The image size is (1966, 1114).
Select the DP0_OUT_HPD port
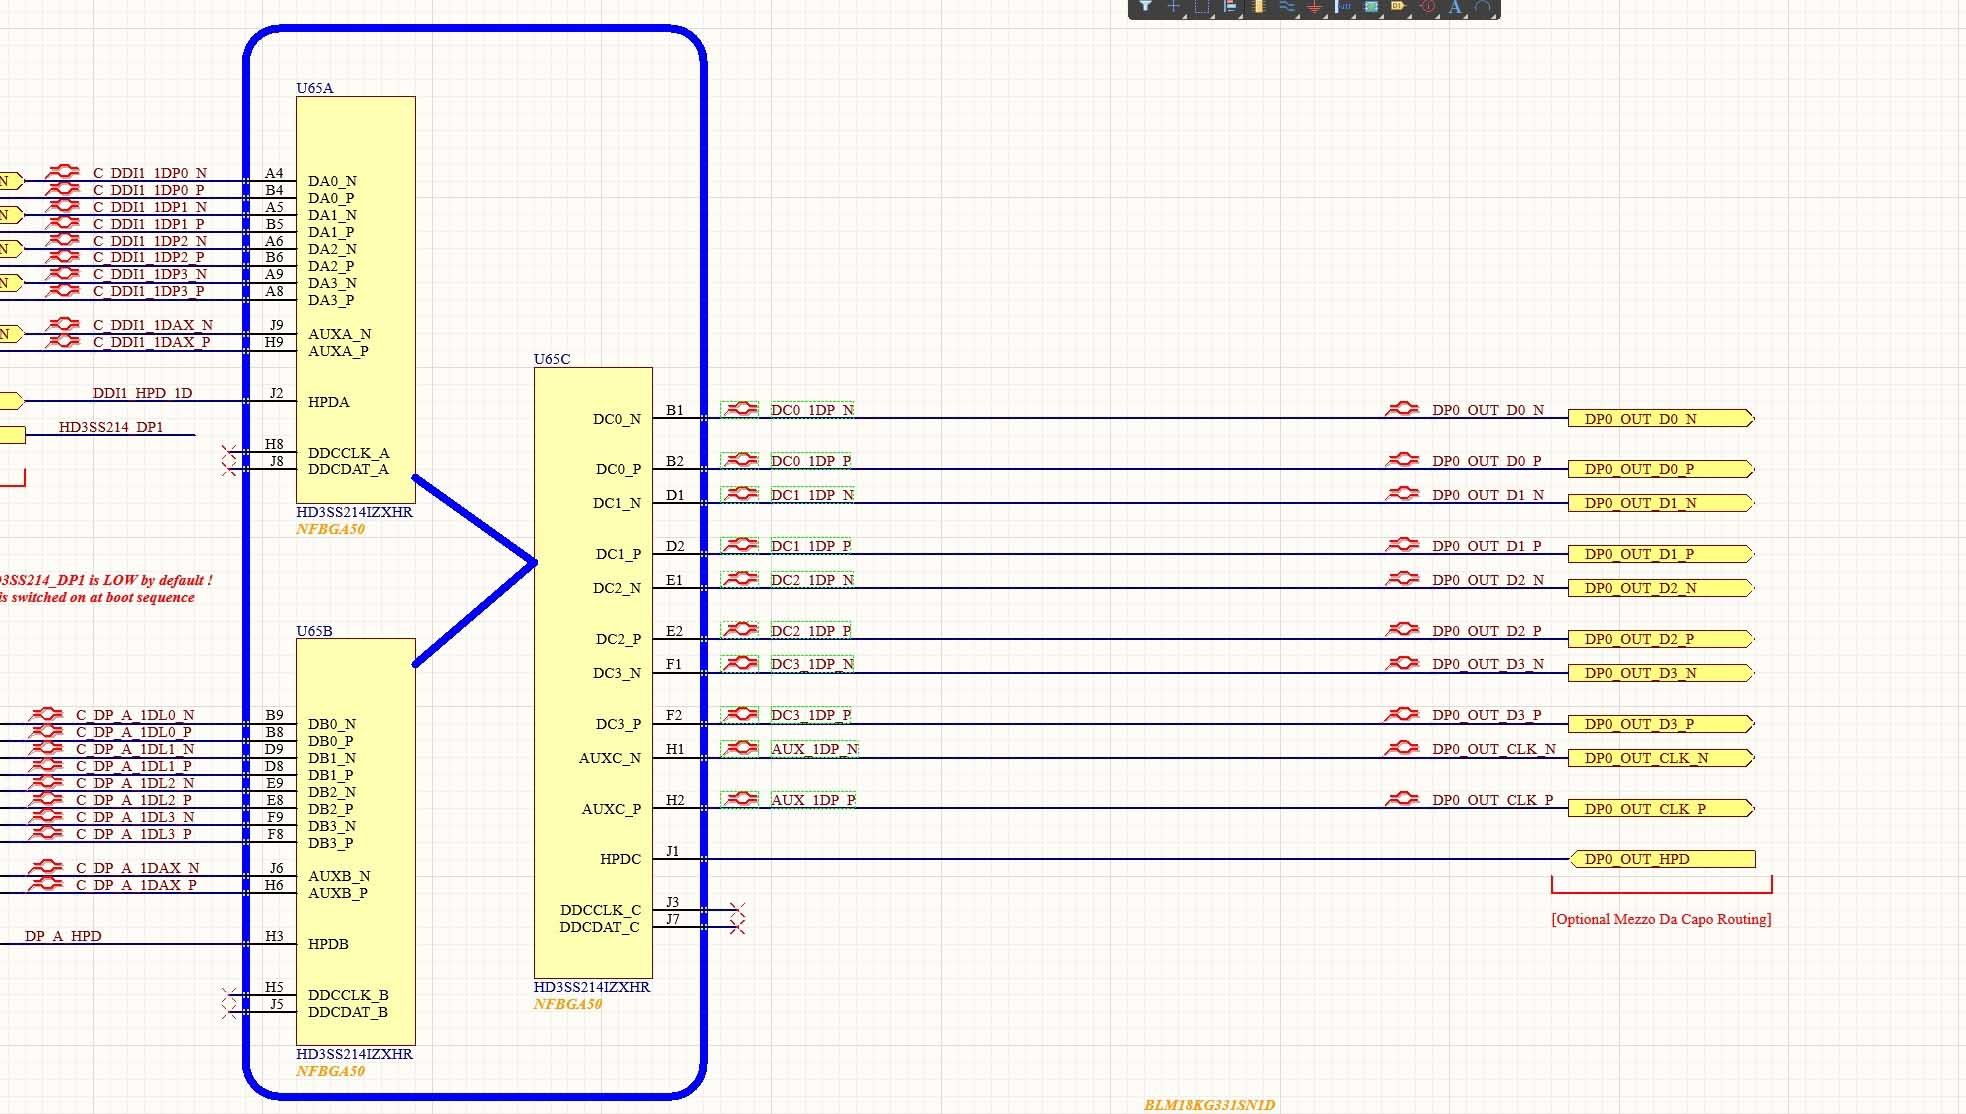[1662, 859]
